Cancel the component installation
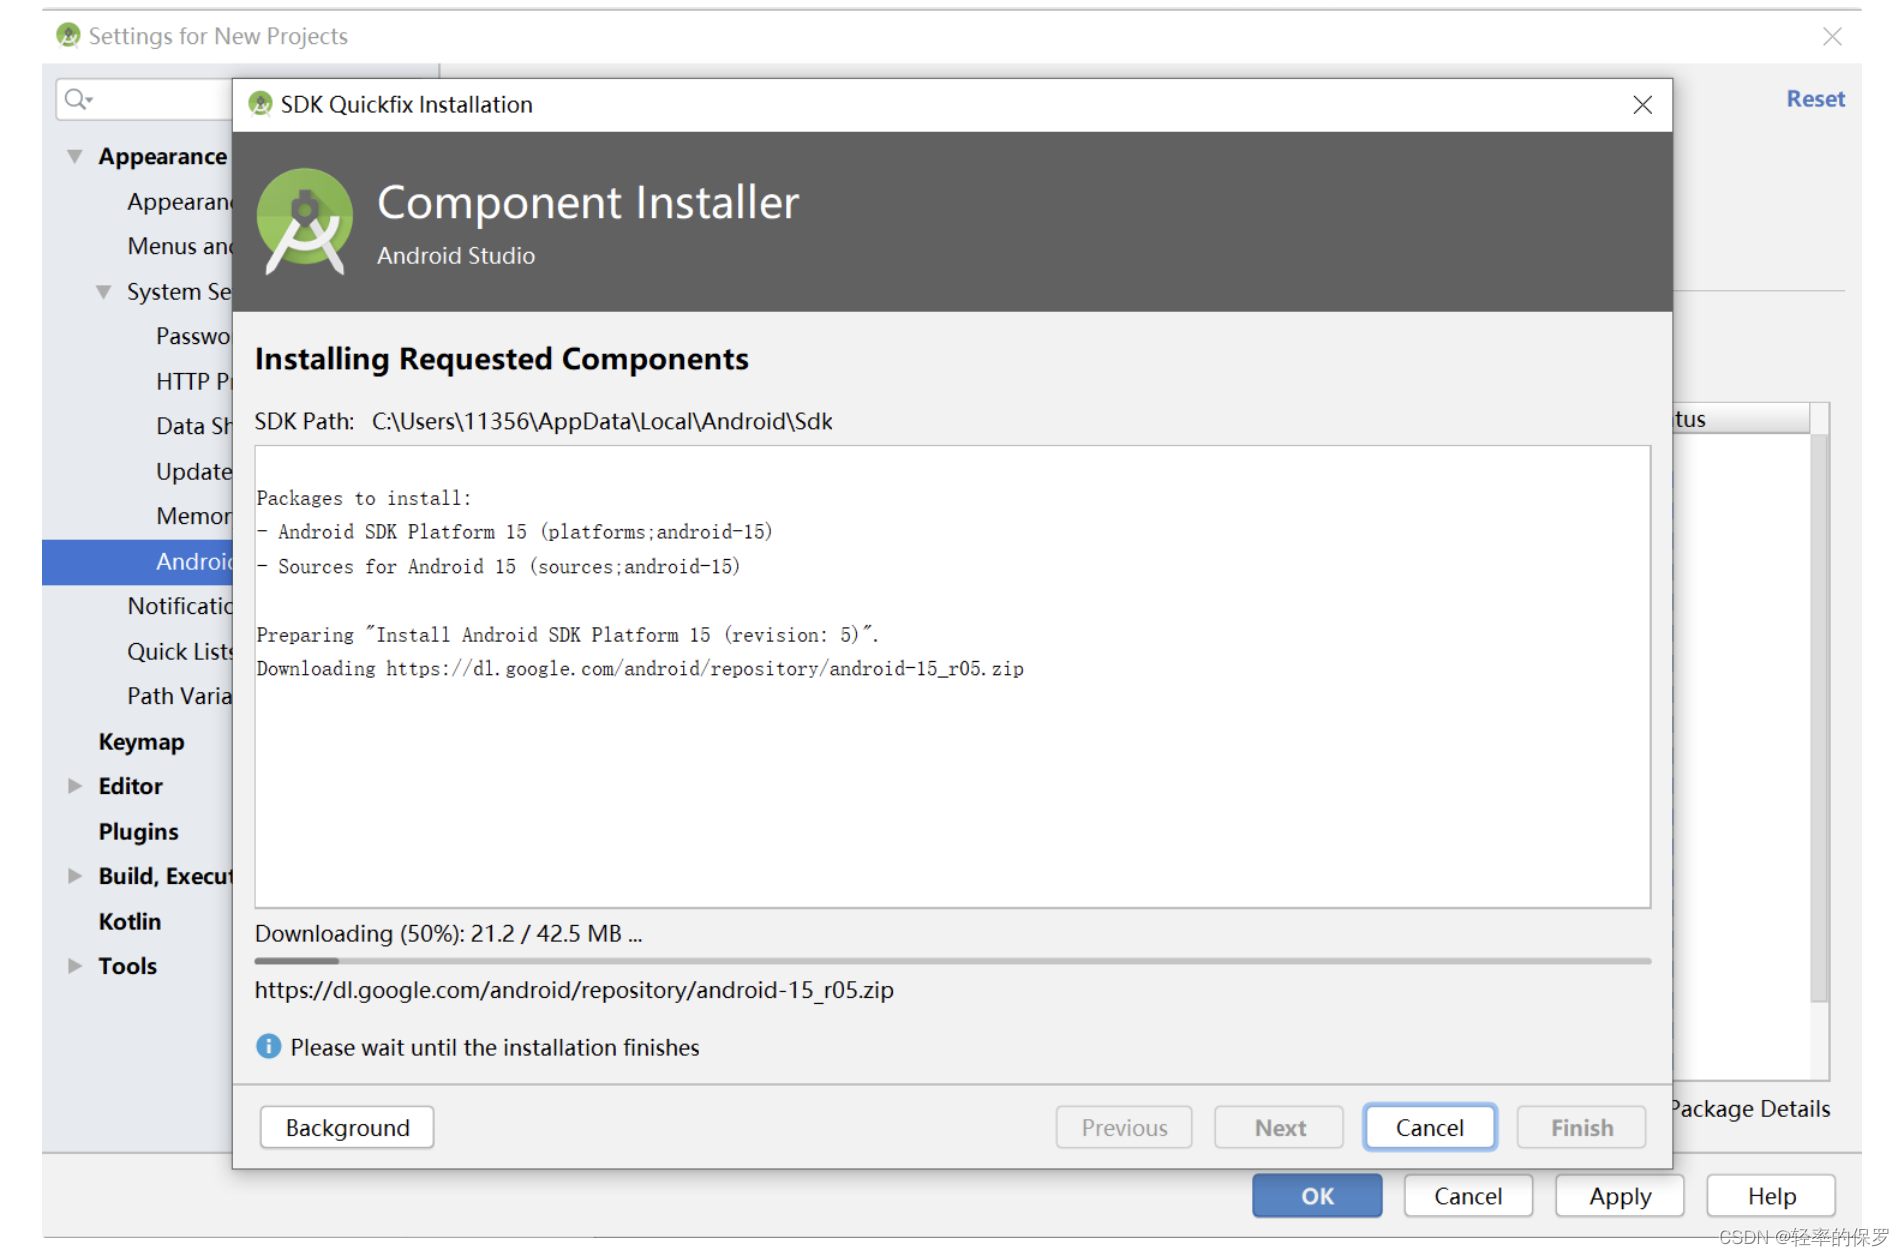The height and width of the screenshot is (1256, 1904). pyautogui.click(x=1430, y=1127)
